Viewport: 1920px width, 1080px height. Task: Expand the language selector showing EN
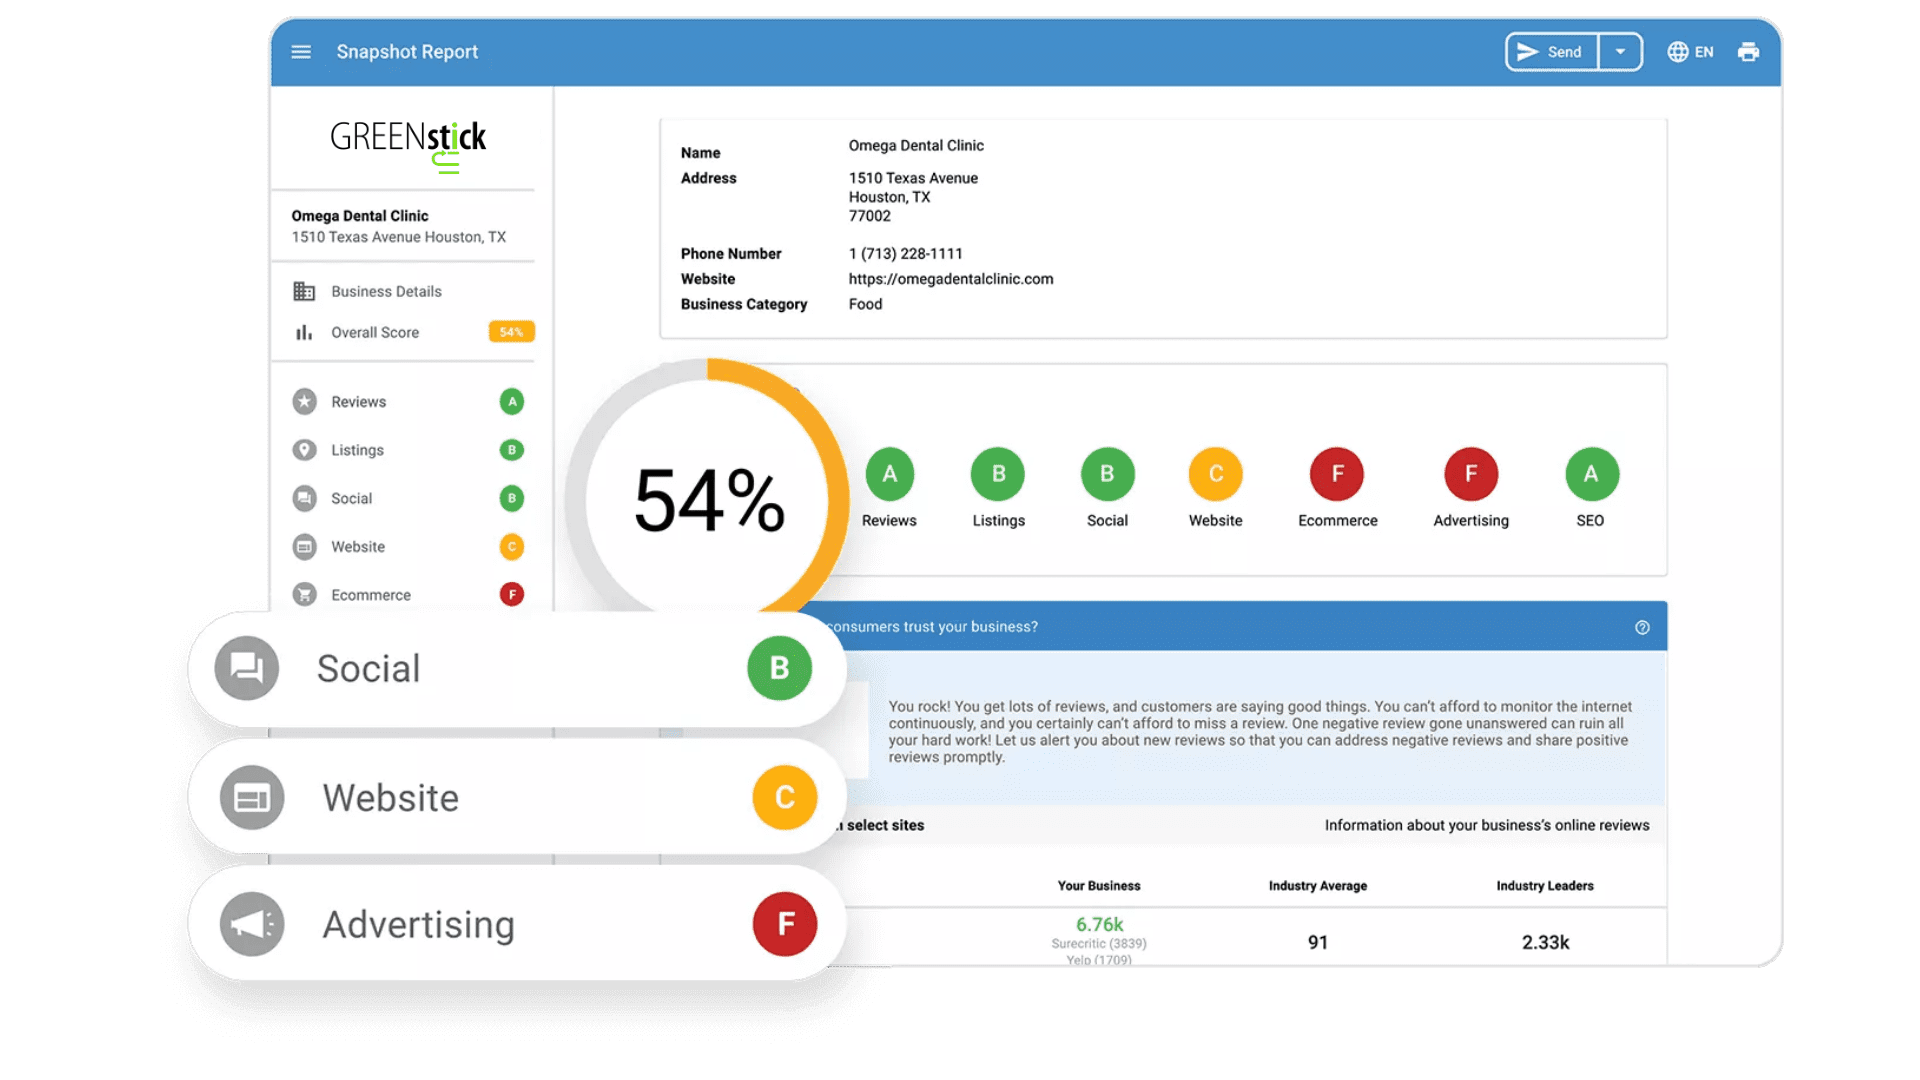pos(1690,51)
